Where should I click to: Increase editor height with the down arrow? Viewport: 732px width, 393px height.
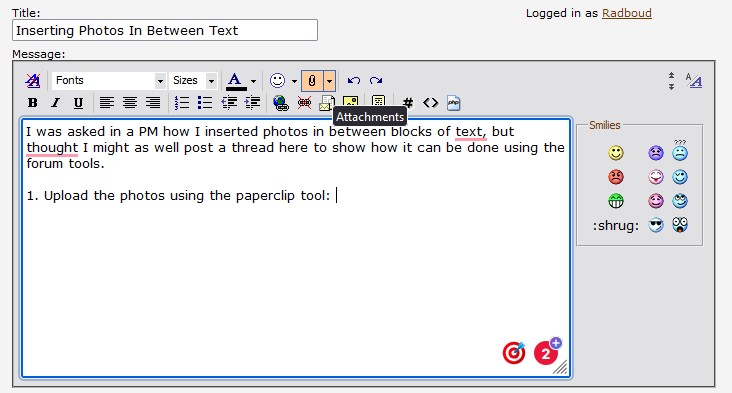[671, 87]
